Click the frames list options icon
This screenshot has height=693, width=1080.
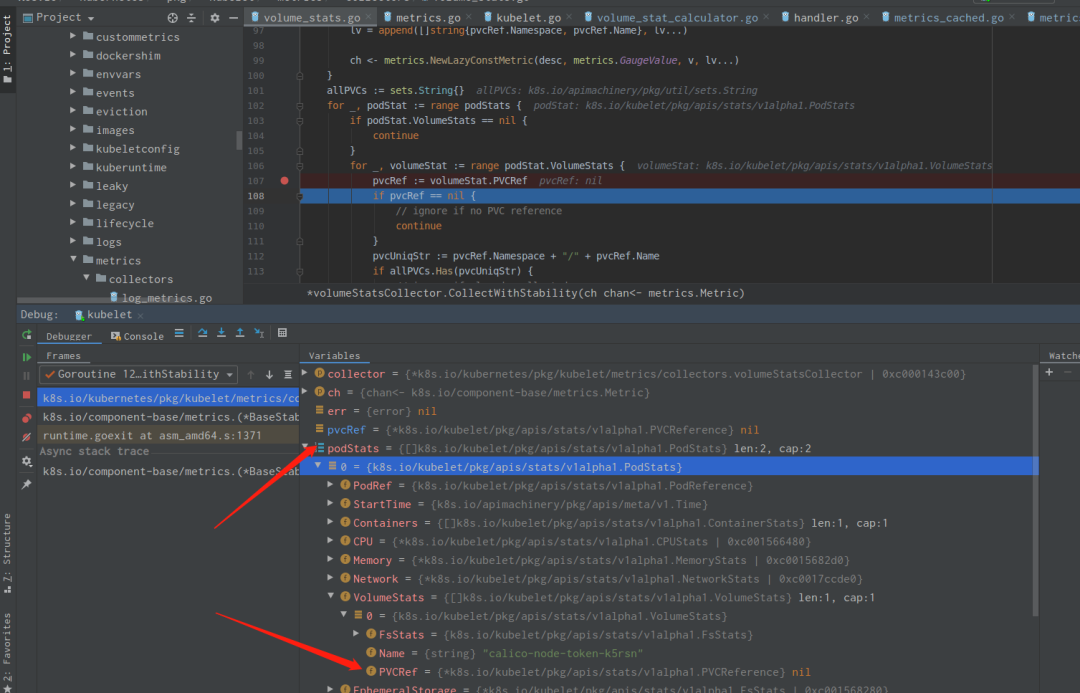(x=288, y=375)
